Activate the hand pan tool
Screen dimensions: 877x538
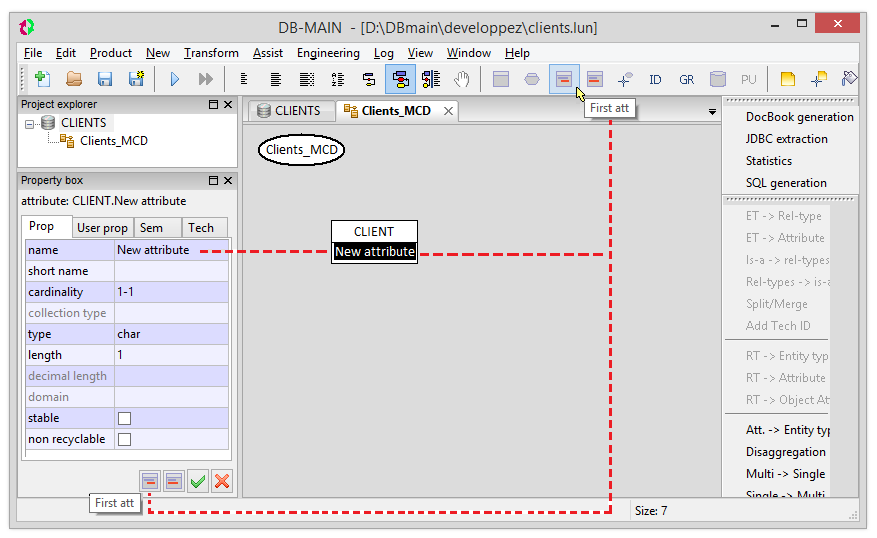[x=462, y=79]
